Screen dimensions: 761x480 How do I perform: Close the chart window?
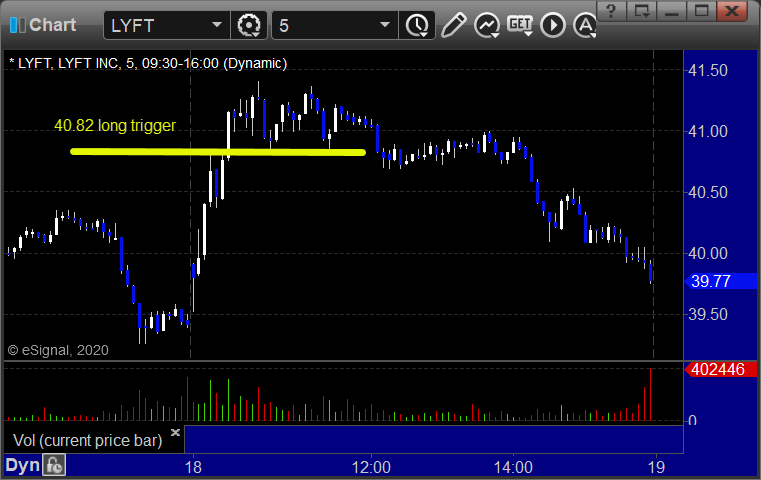point(732,11)
